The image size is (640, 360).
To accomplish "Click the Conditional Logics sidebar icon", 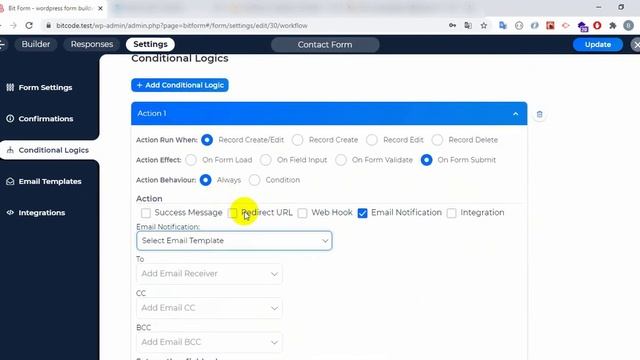I will coord(10,150).
